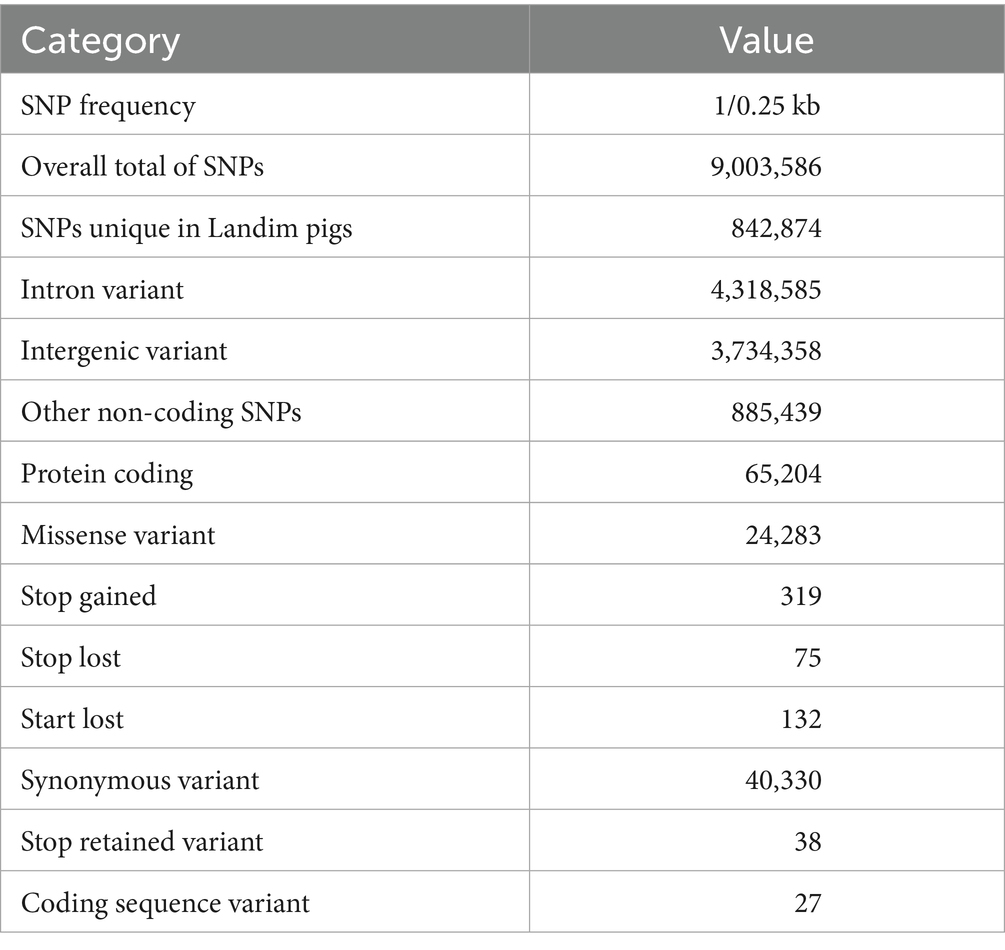Click the Value column header
1005x950 pixels.
click(x=767, y=40)
